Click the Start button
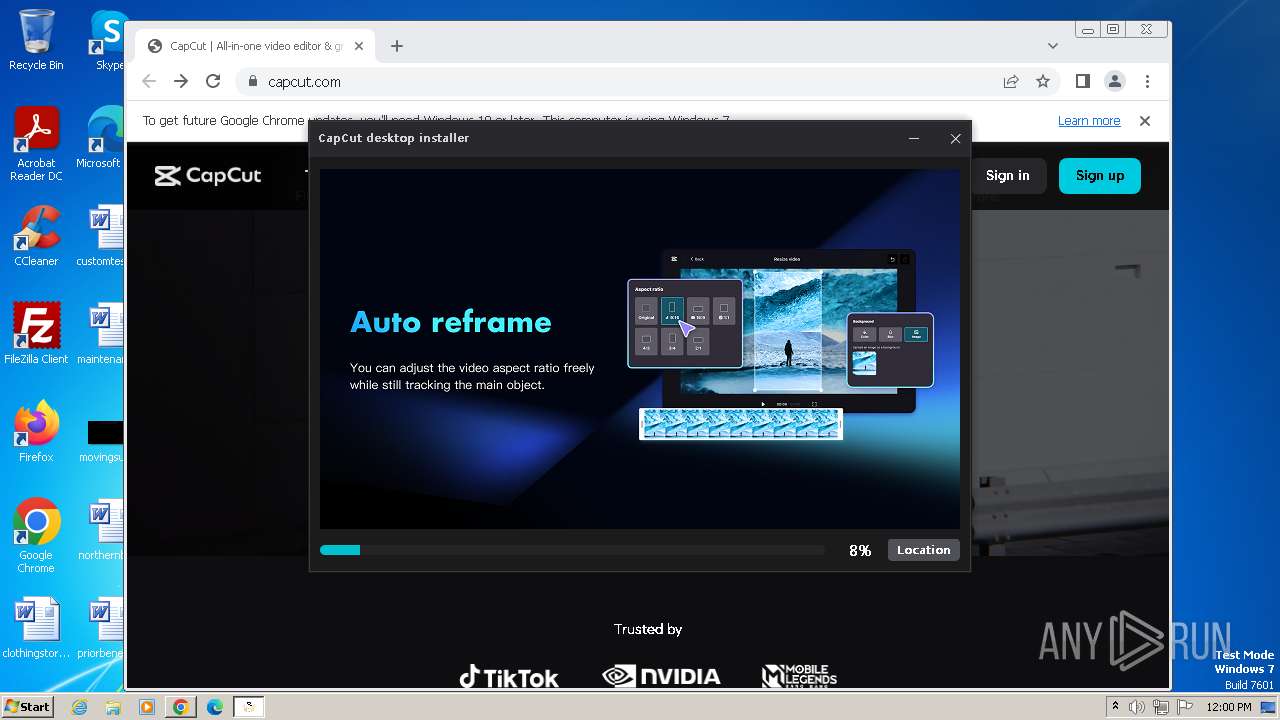 pos(28,707)
